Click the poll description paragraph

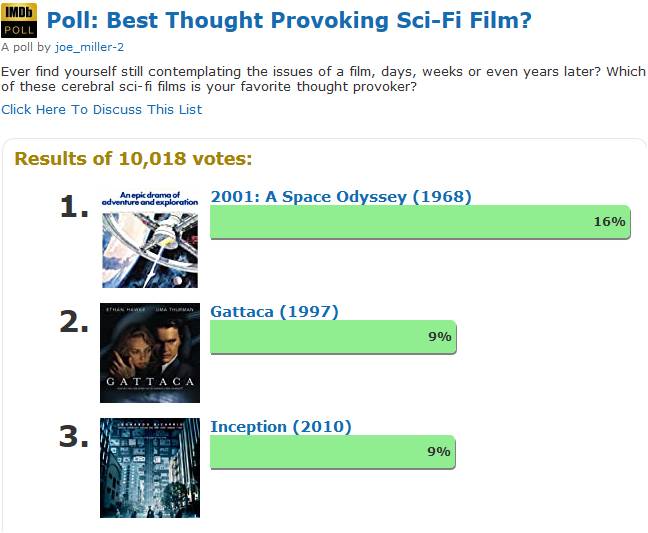click(320, 79)
